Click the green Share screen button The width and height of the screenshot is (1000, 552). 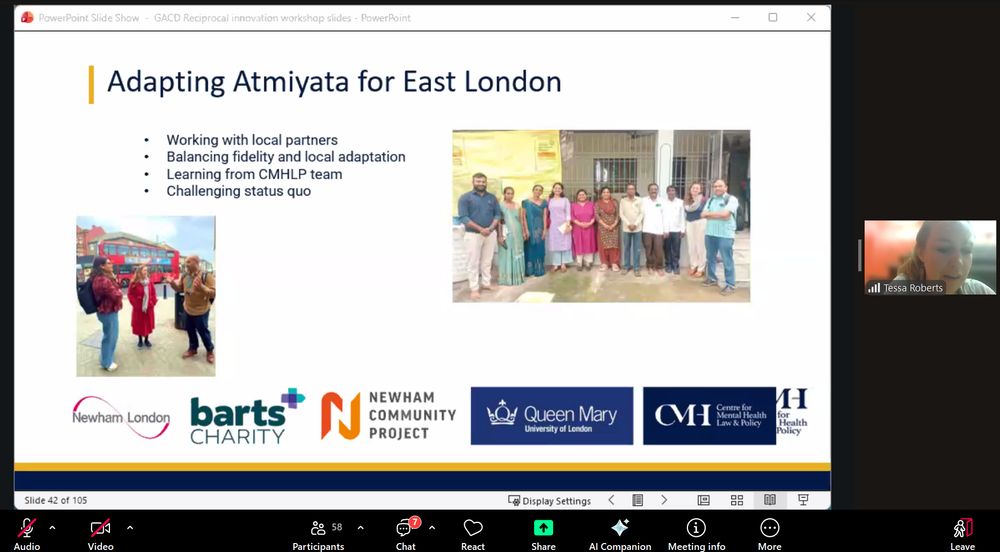click(543, 534)
